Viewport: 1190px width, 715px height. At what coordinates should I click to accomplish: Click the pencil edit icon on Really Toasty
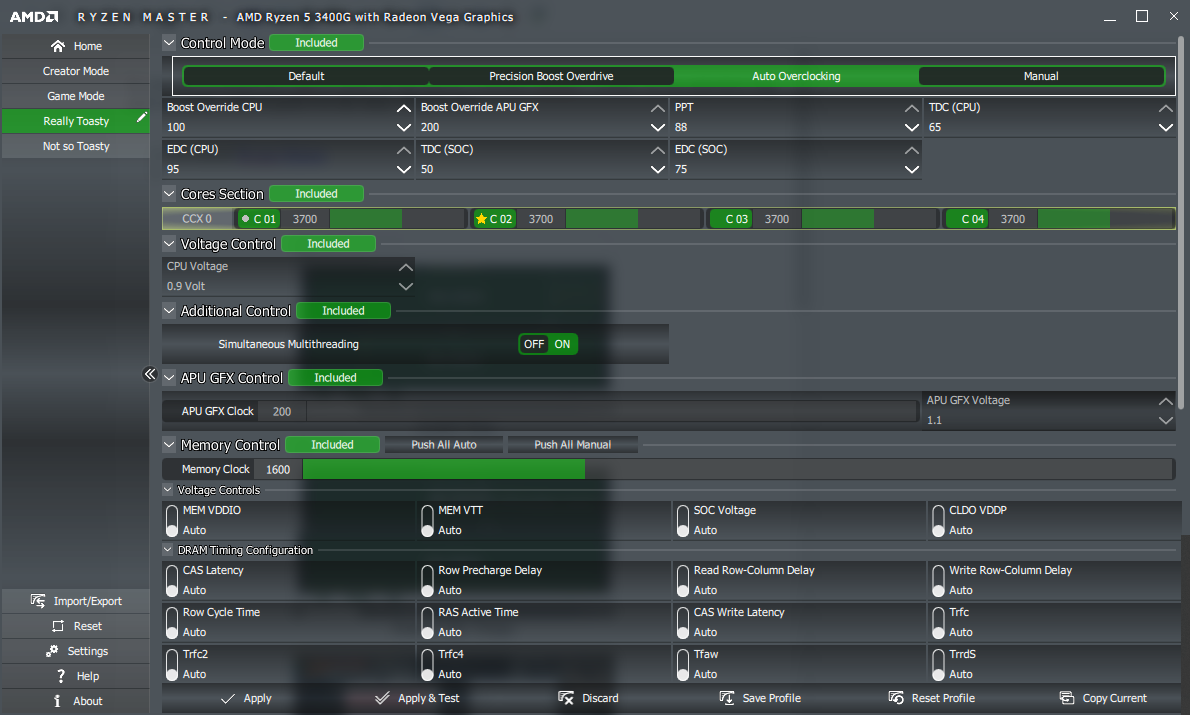pyautogui.click(x=141, y=118)
